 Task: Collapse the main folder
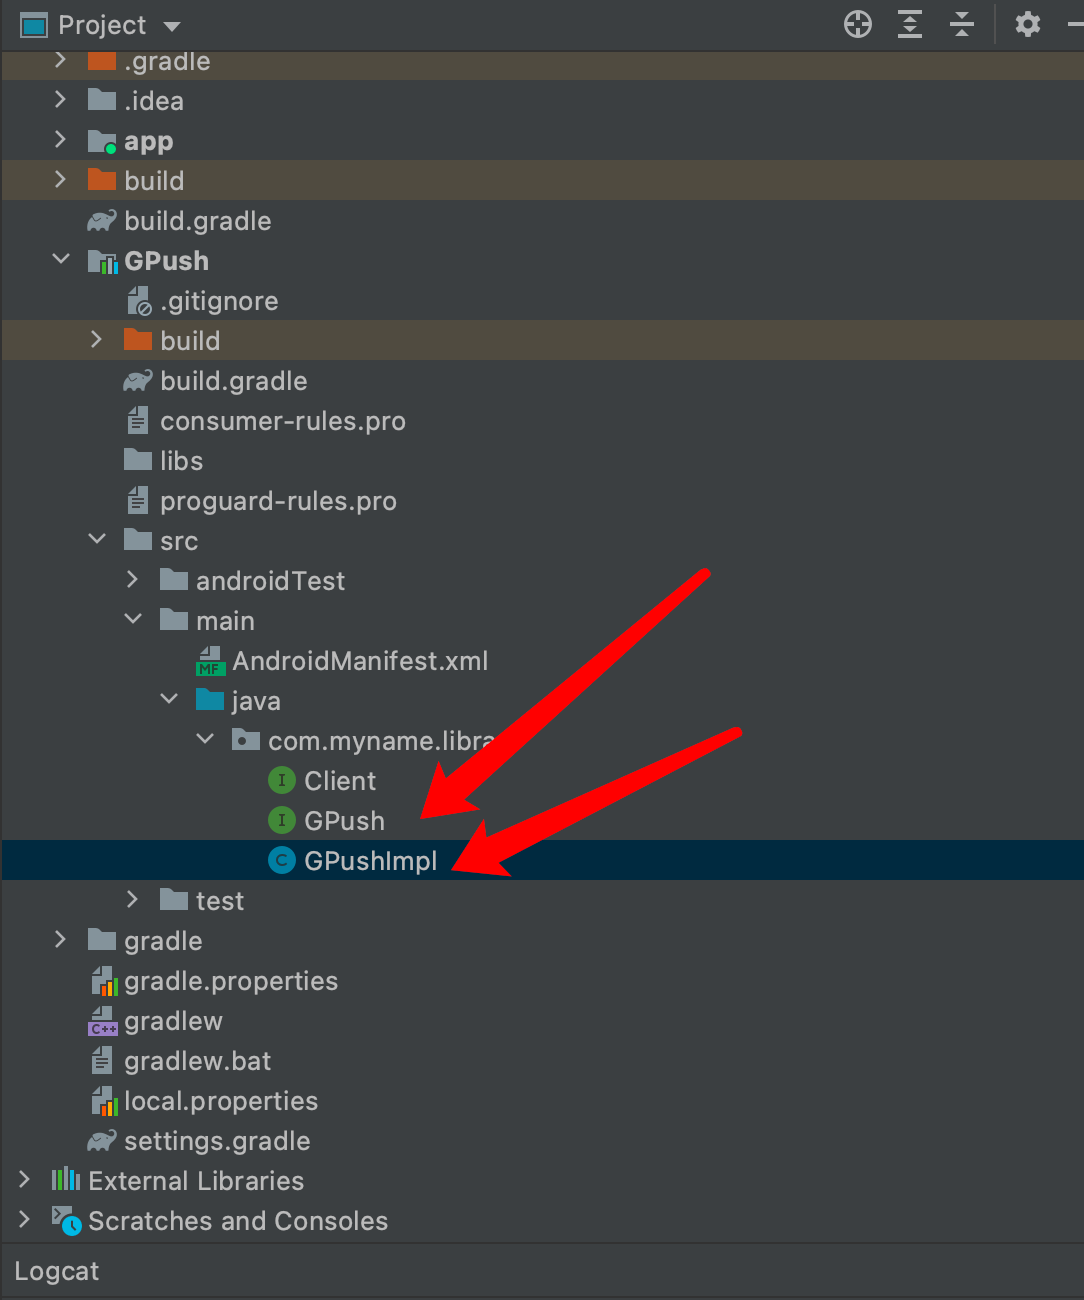tap(133, 620)
